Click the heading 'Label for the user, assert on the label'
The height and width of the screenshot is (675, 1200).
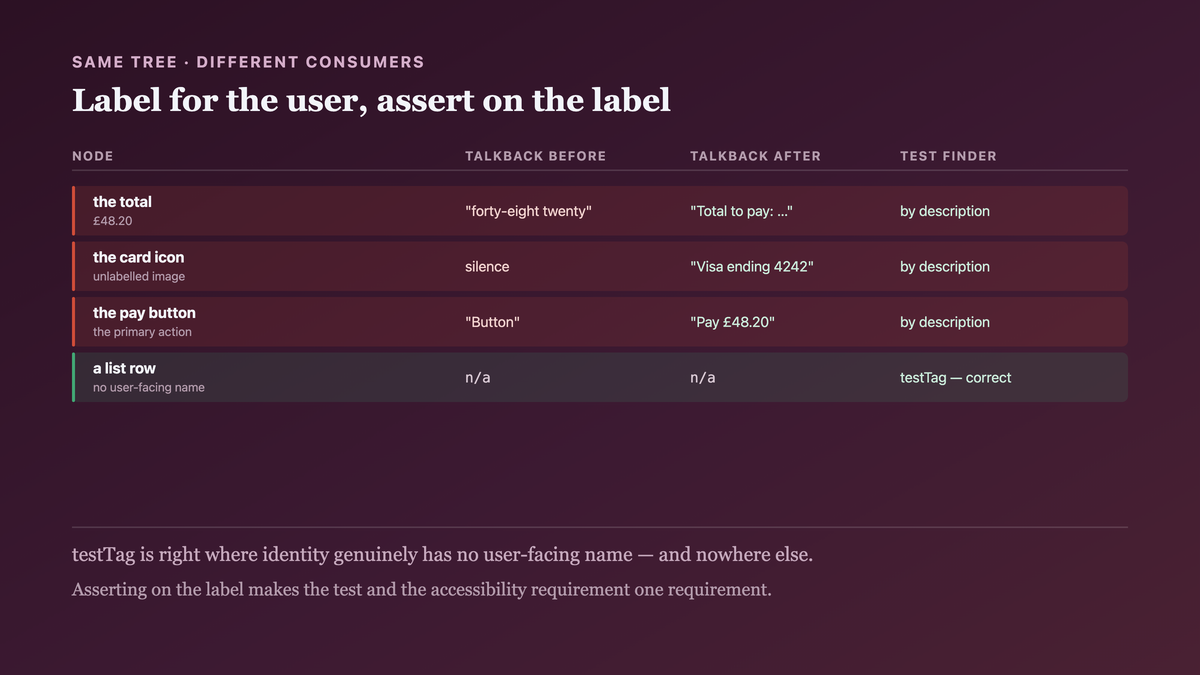pos(371,100)
